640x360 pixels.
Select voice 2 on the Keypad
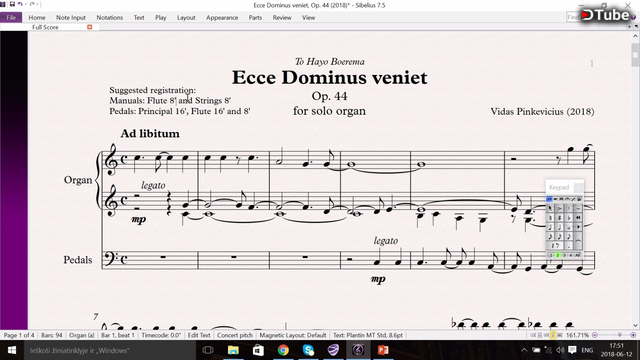point(558,256)
